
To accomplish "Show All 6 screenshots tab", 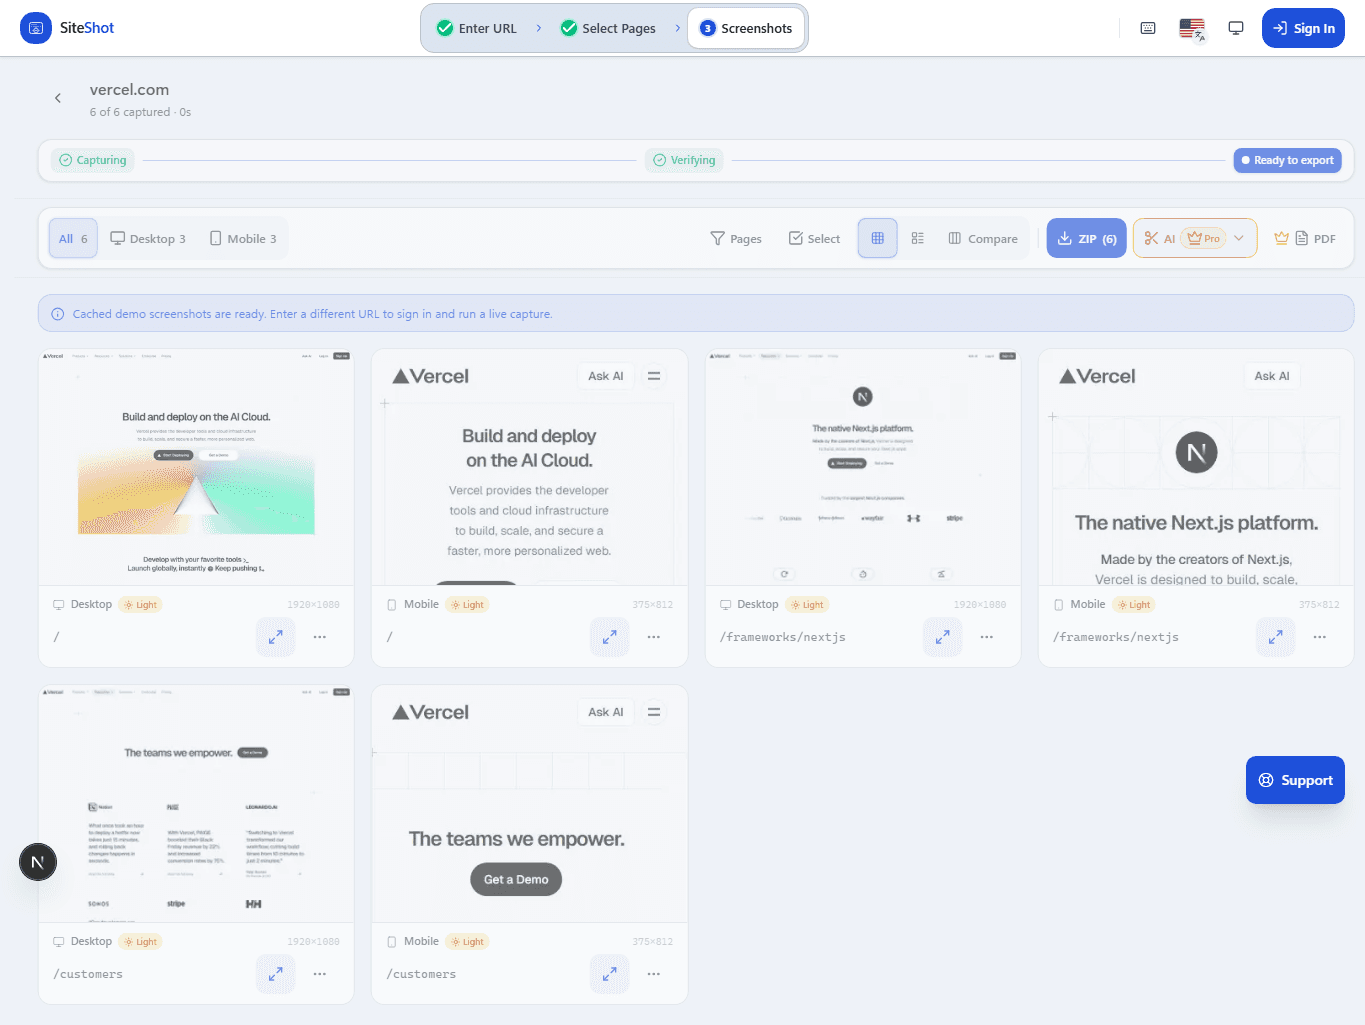I will tap(73, 238).
